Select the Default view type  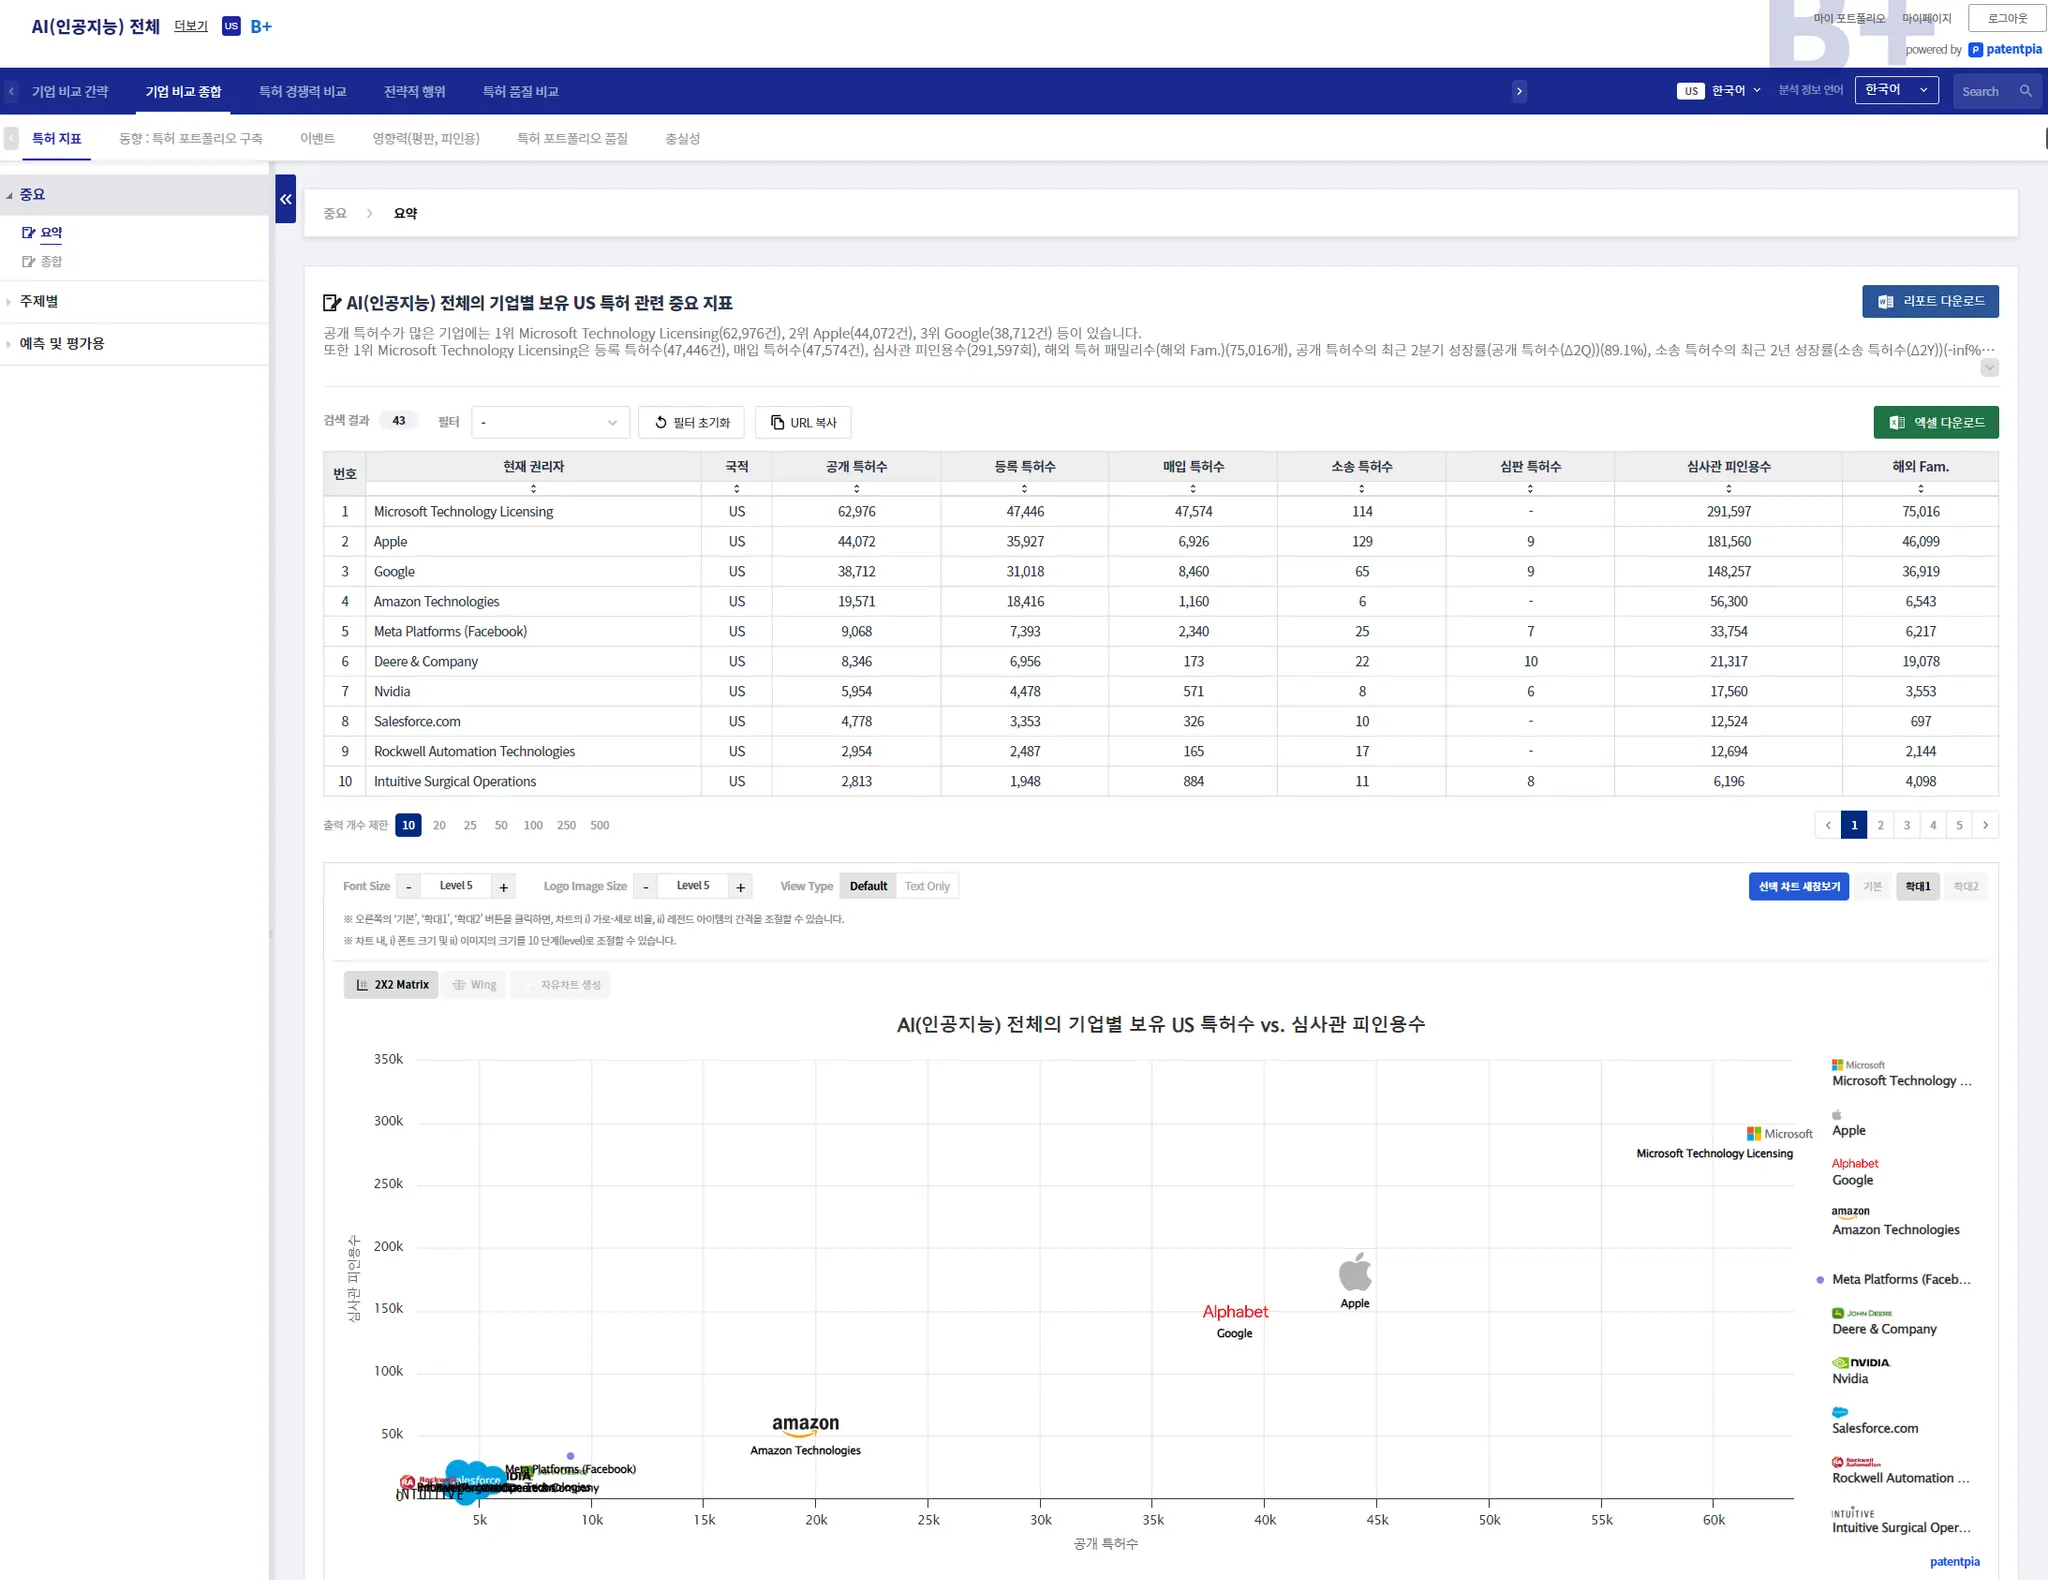pyautogui.click(x=868, y=886)
